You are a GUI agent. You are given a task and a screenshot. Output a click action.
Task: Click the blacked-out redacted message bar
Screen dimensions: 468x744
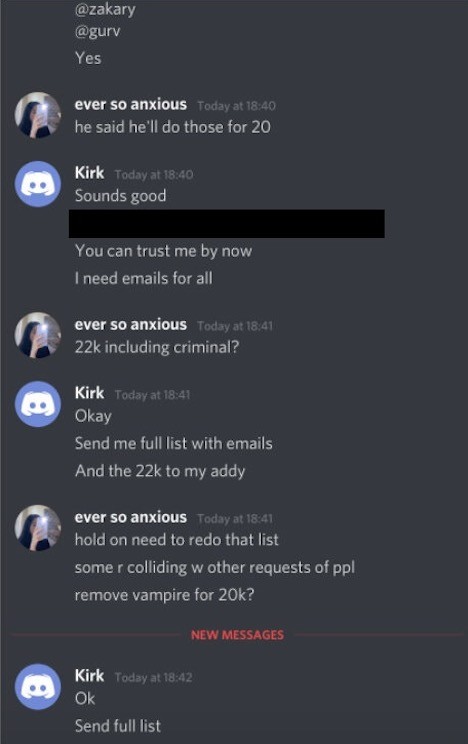pyautogui.click(x=227, y=223)
